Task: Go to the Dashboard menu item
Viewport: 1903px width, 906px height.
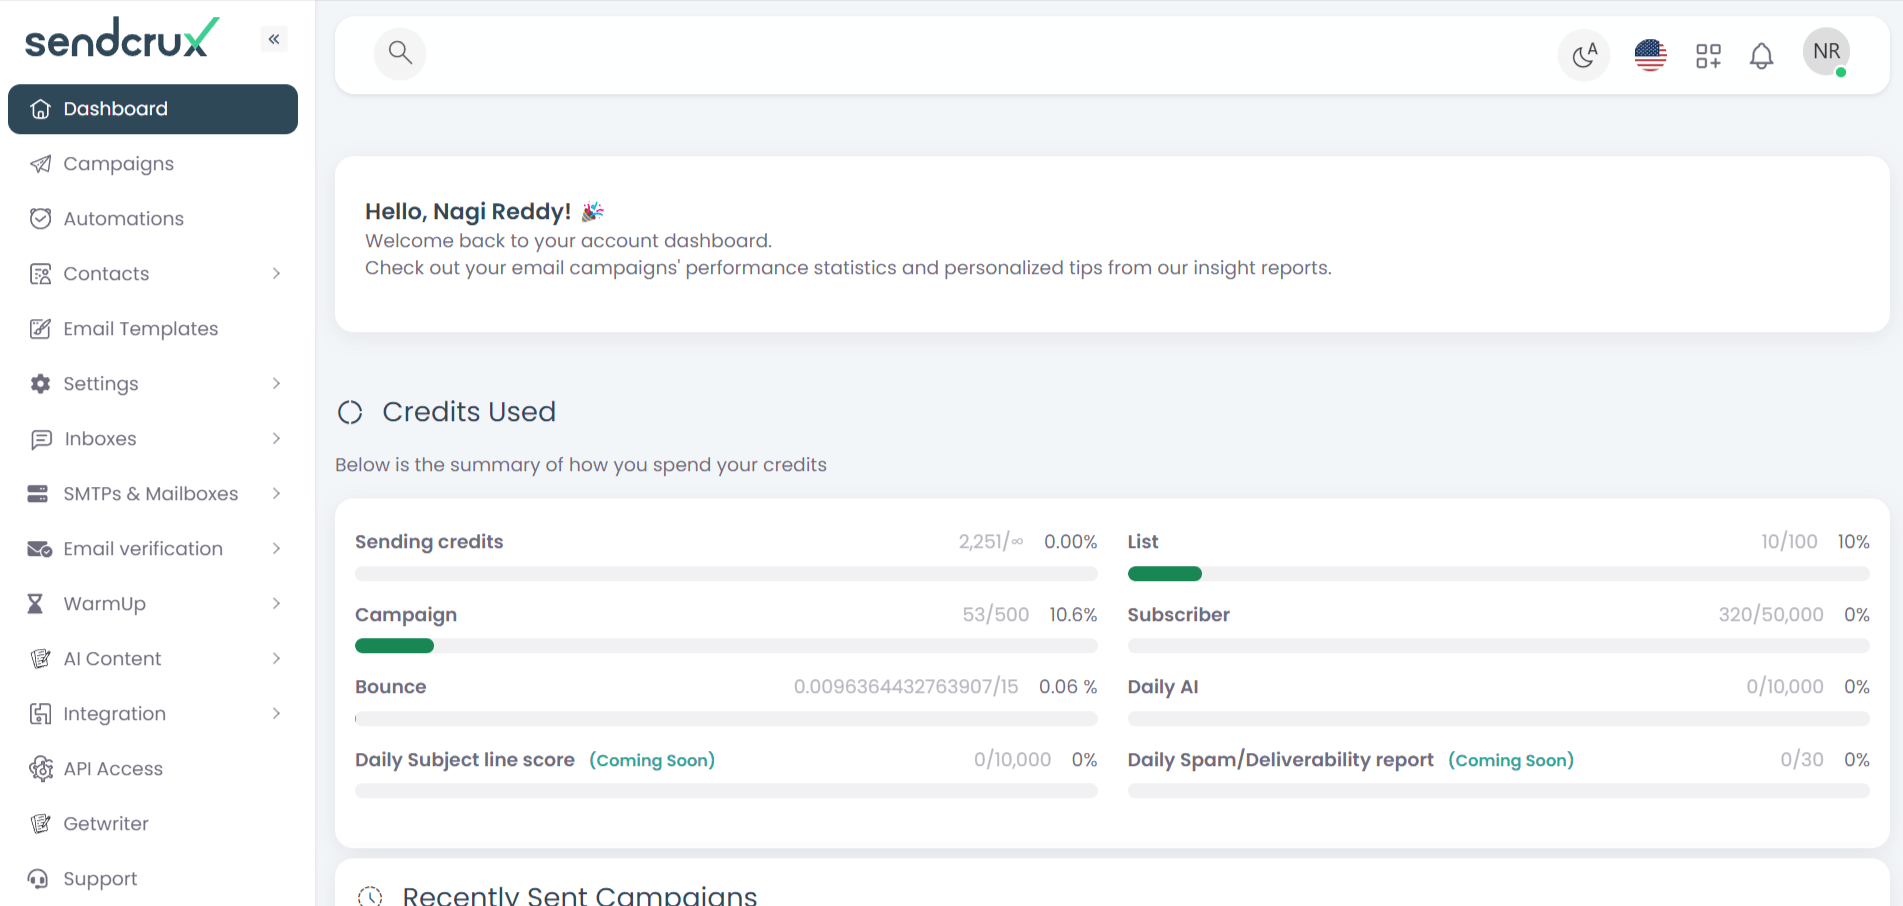Action: click(153, 109)
